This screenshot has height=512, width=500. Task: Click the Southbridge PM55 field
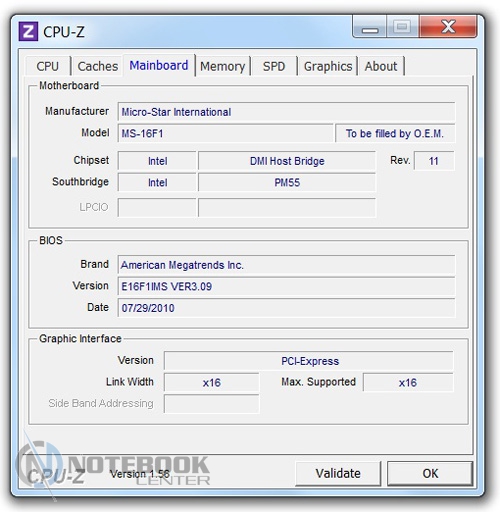287,182
